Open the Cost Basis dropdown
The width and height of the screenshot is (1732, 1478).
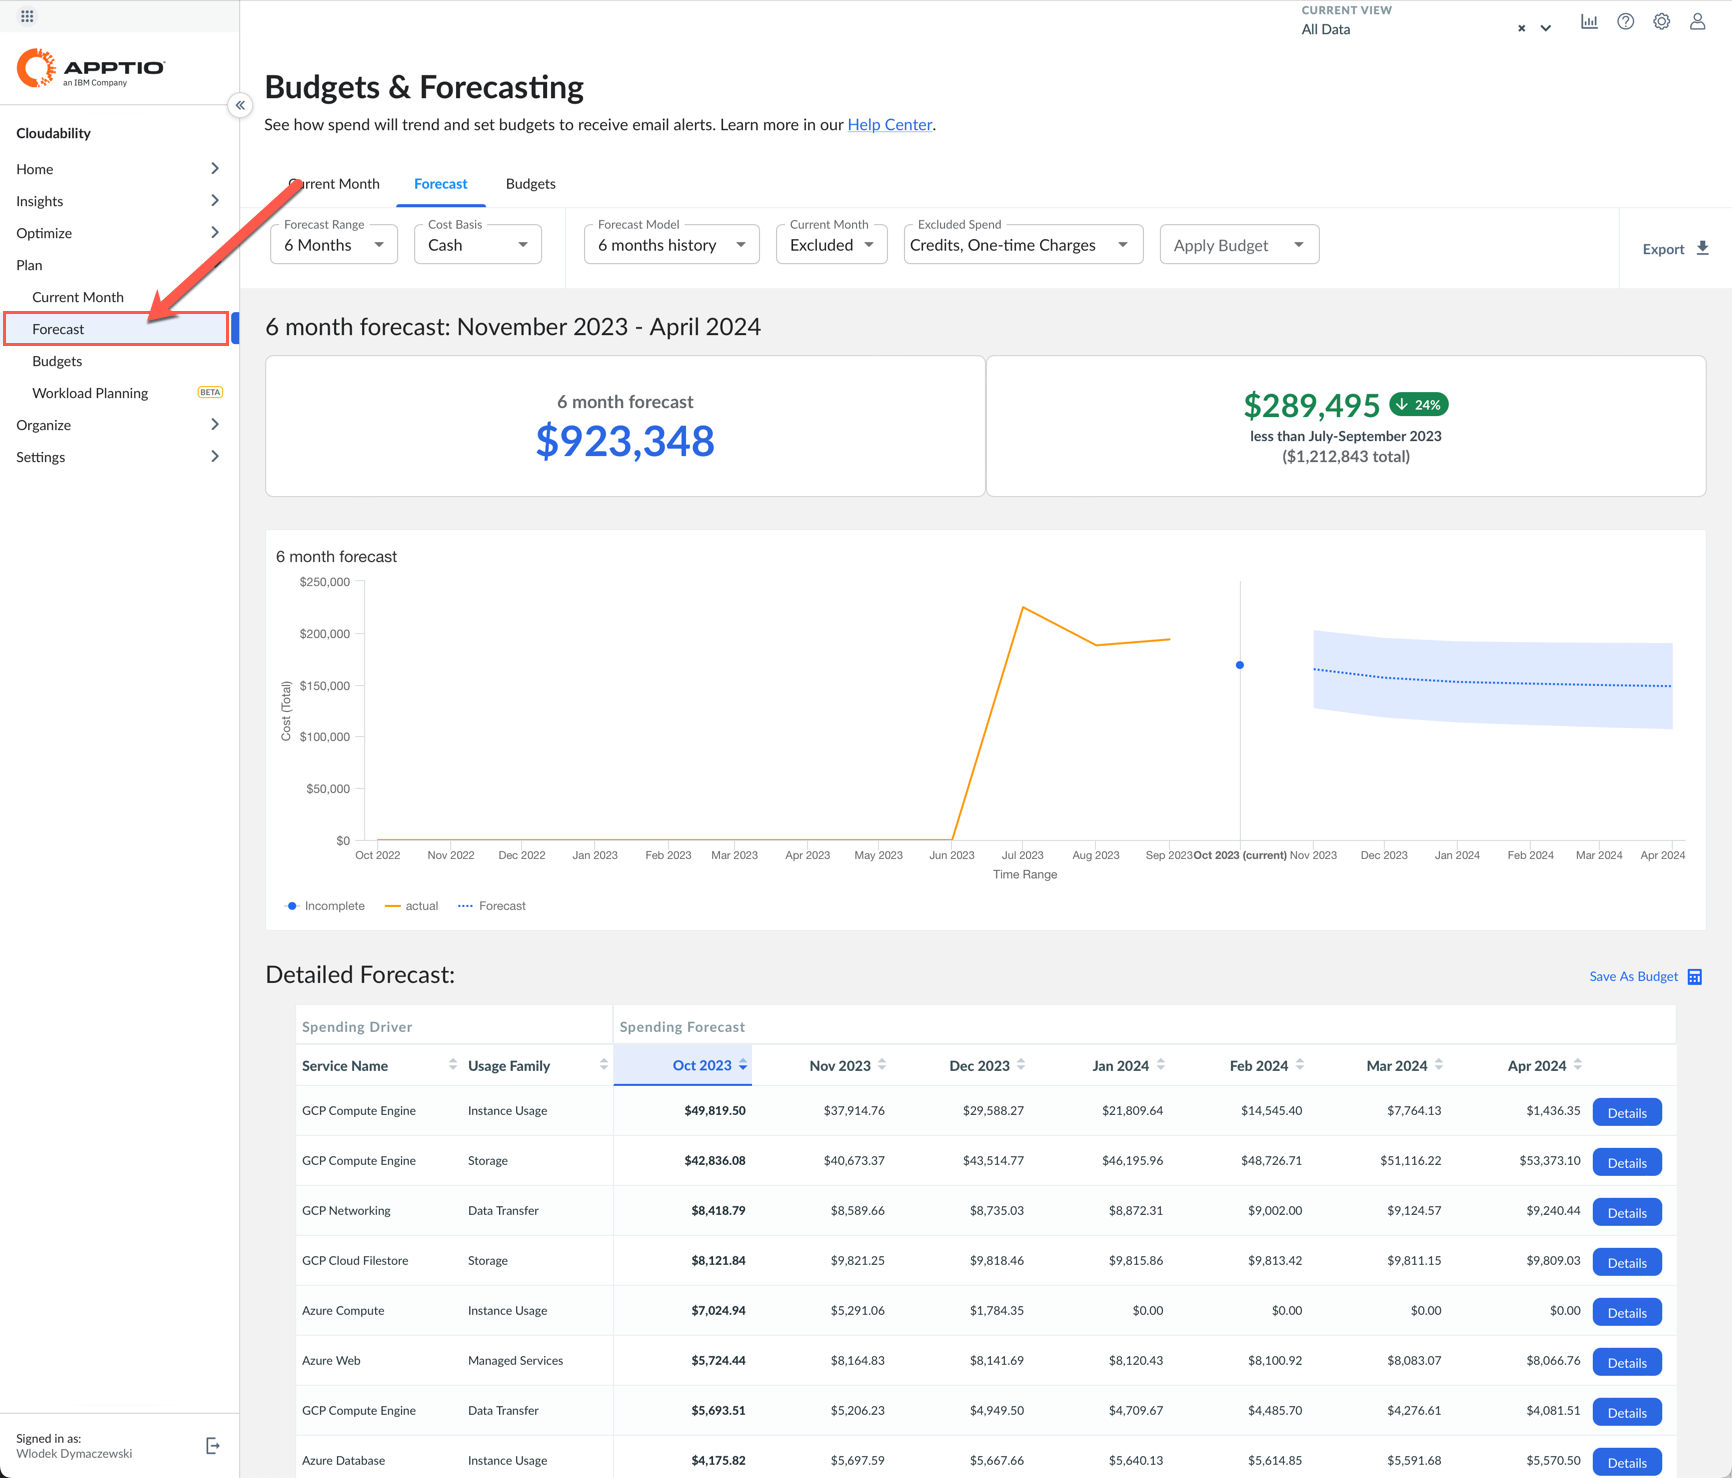478,245
